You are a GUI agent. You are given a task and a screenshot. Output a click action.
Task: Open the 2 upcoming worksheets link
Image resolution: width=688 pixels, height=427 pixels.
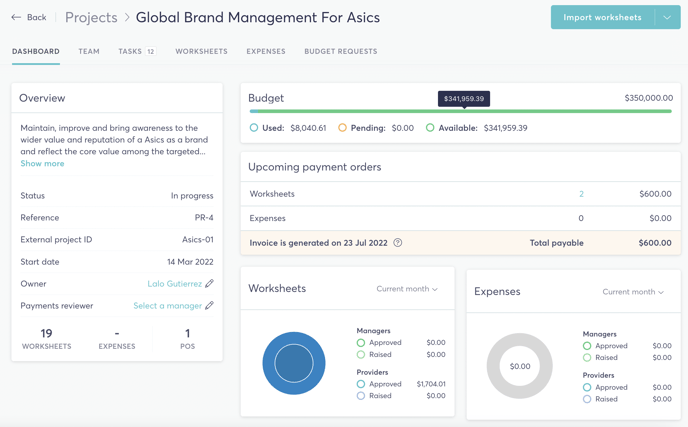click(581, 194)
